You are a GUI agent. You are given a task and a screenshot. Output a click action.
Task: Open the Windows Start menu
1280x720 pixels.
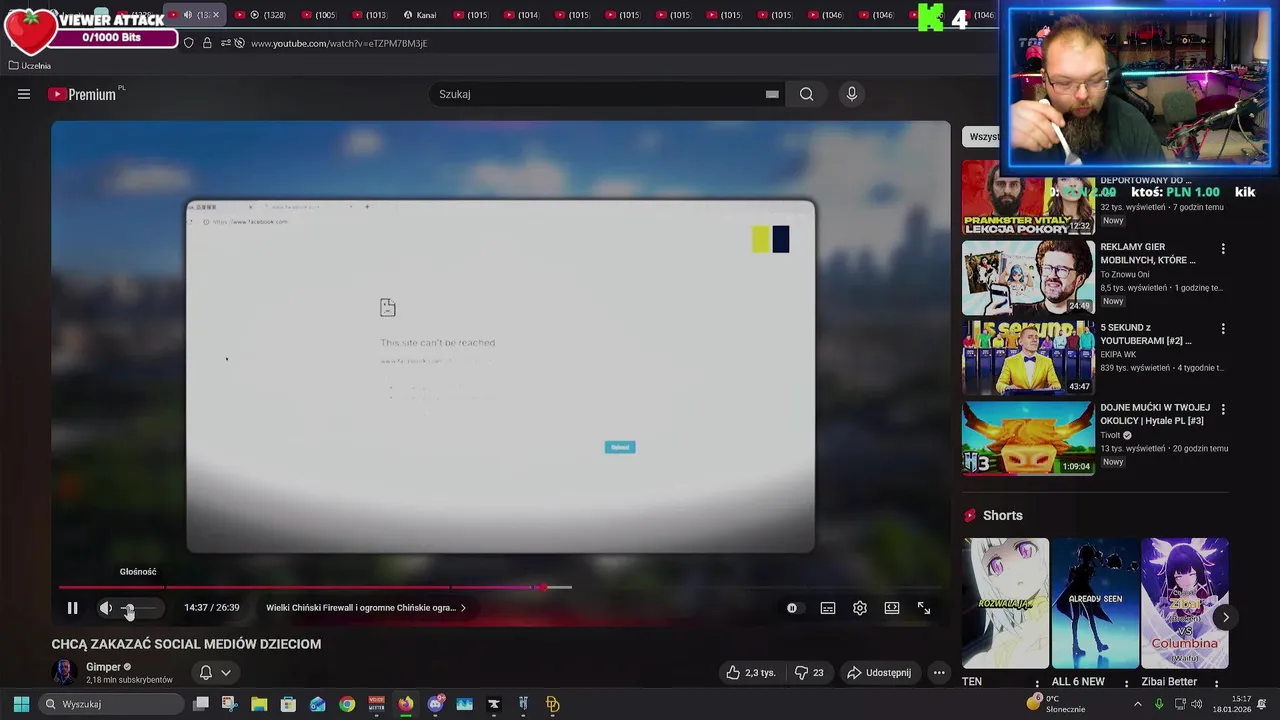21,704
